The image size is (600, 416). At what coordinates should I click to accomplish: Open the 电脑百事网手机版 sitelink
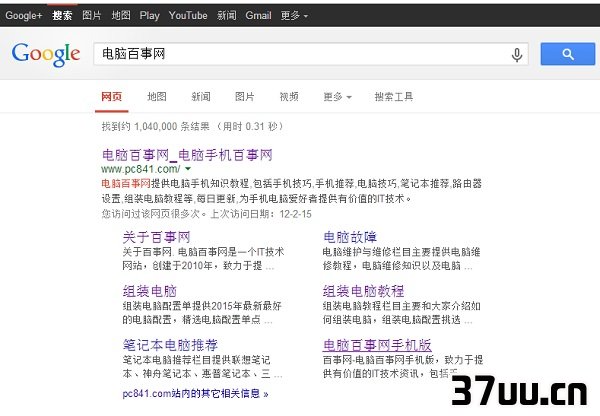click(x=377, y=345)
